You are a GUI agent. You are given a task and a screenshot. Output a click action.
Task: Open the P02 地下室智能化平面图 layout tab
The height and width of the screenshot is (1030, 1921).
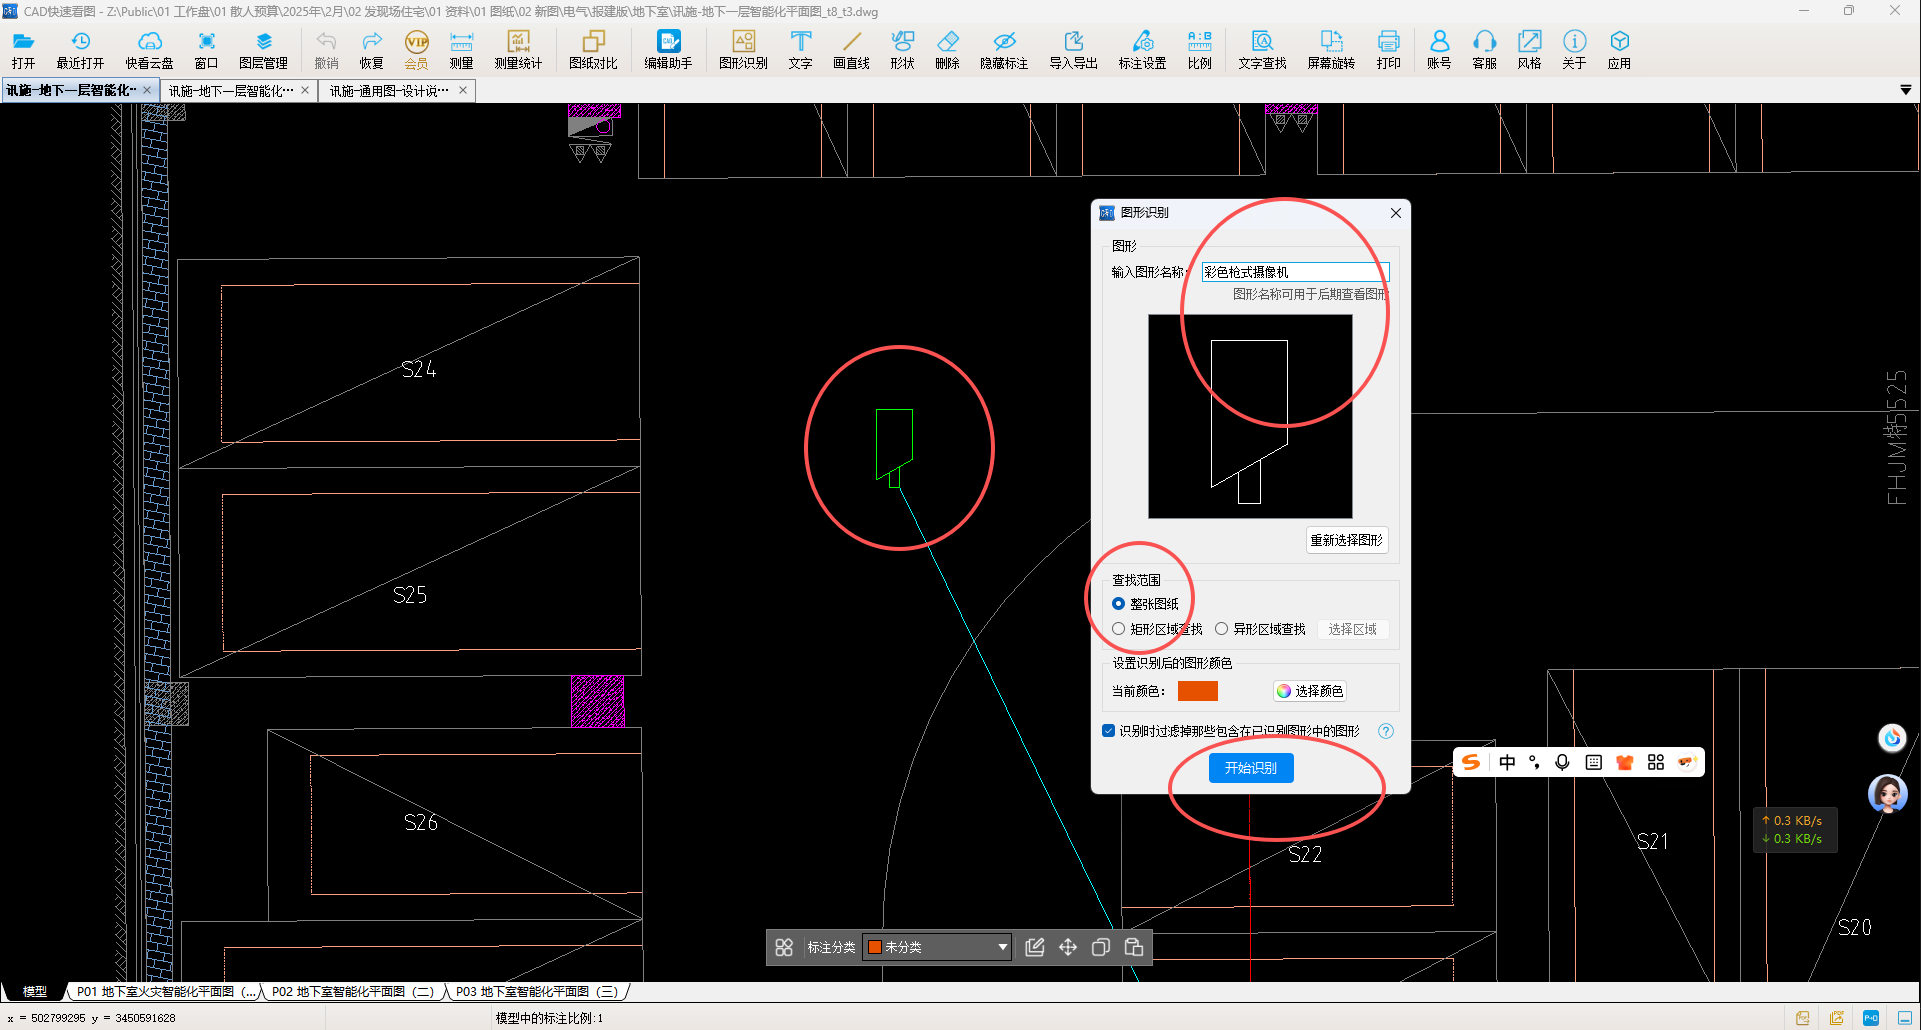352,992
